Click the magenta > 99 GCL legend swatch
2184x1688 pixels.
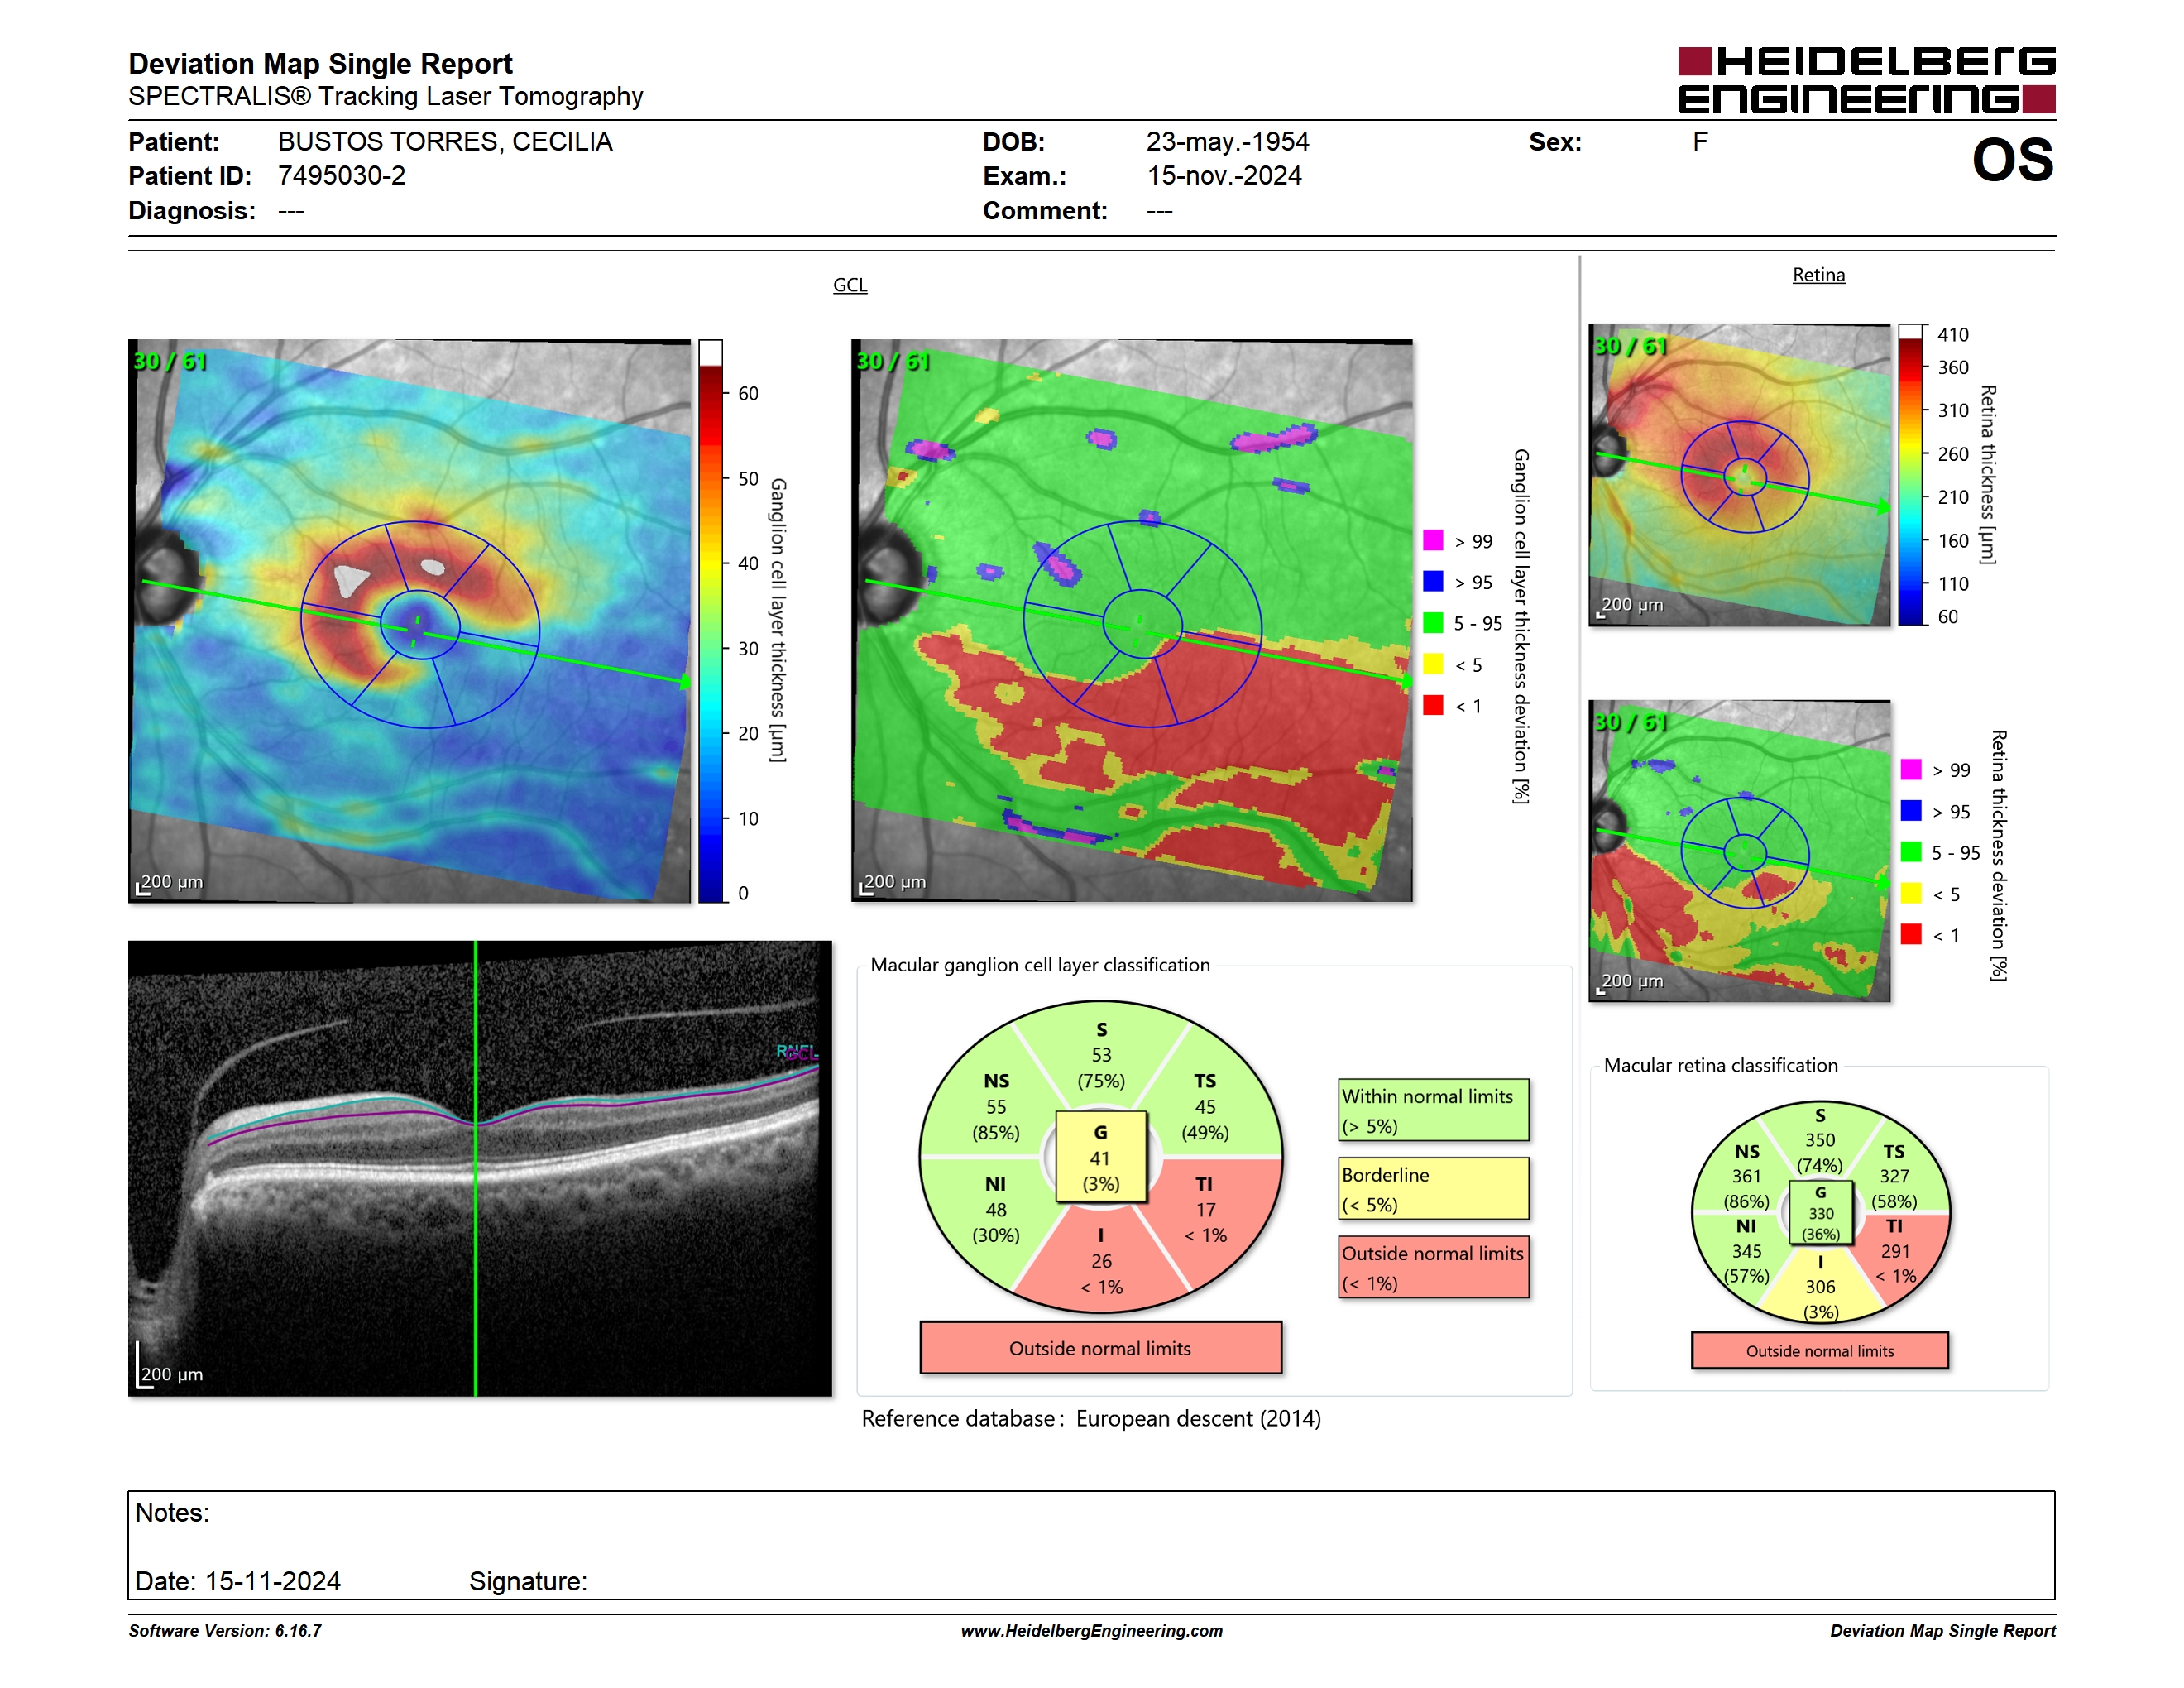coord(1433,540)
